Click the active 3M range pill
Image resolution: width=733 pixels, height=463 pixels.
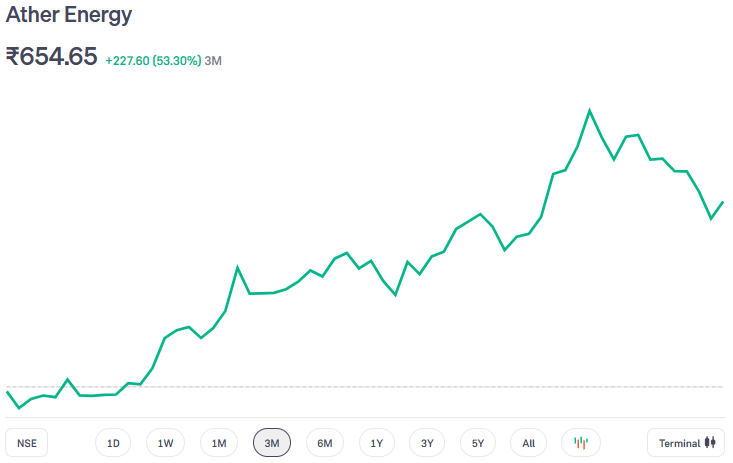coord(272,443)
